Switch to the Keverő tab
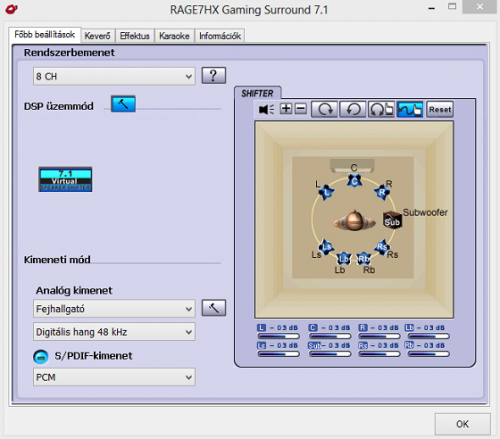The height and width of the screenshot is (439, 500). point(97,36)
